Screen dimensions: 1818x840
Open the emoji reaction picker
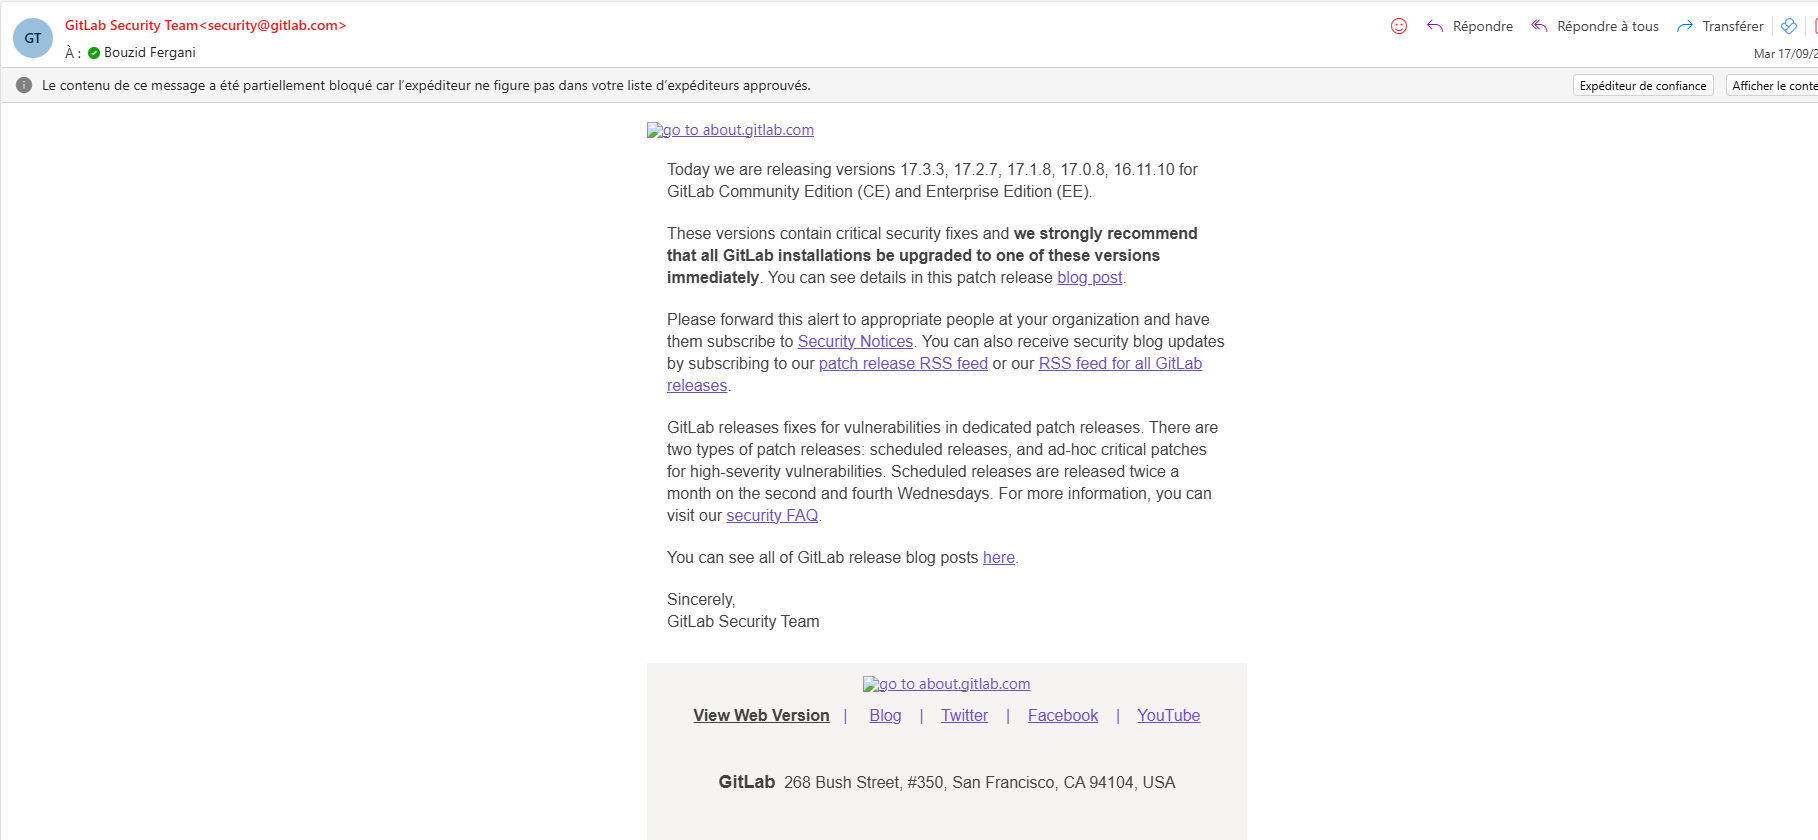(1399, 26)
